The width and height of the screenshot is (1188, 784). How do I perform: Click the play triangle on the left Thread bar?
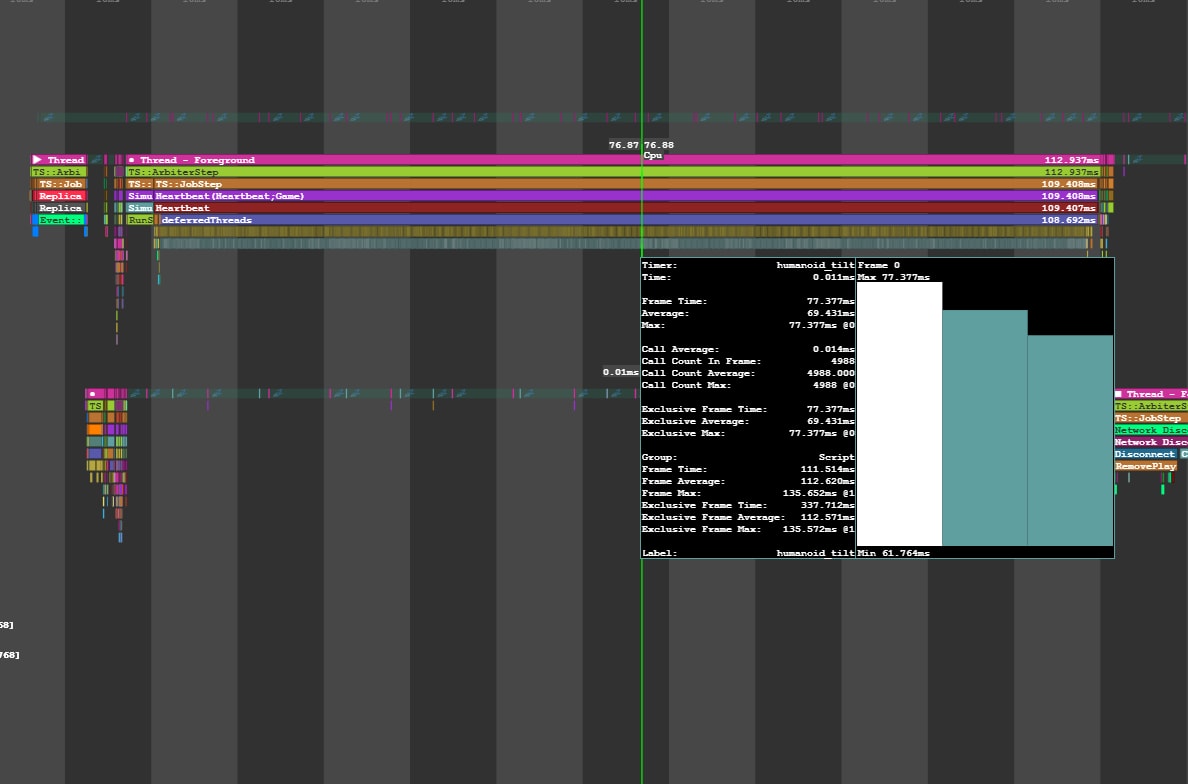click(x=37, y=160)
